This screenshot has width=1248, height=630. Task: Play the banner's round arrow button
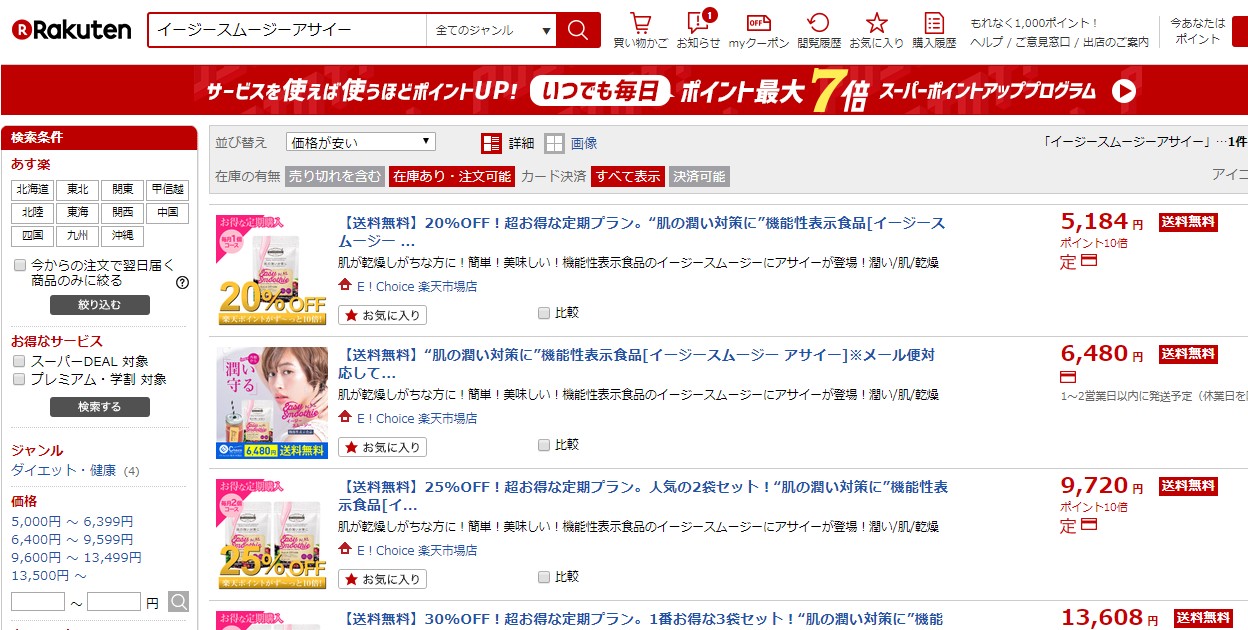(x=1124, y=91)
